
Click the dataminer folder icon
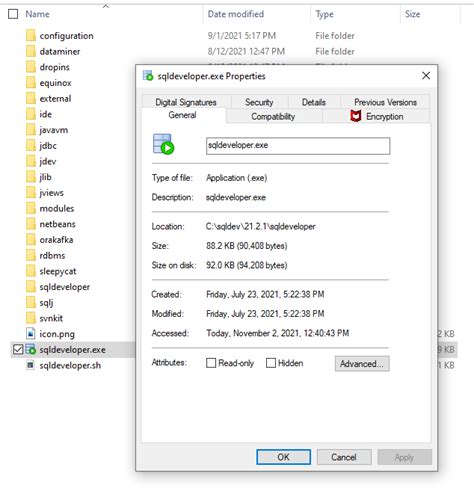pyautogui.click(x=31, y=51)
